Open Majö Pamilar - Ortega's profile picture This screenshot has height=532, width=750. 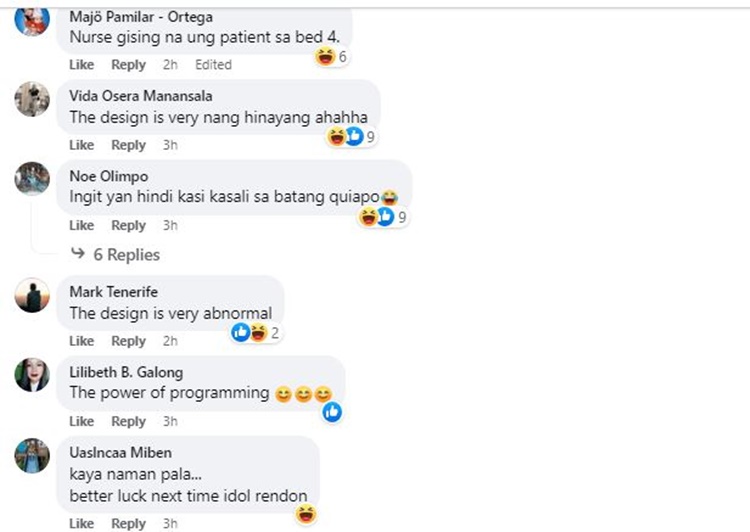32,22
